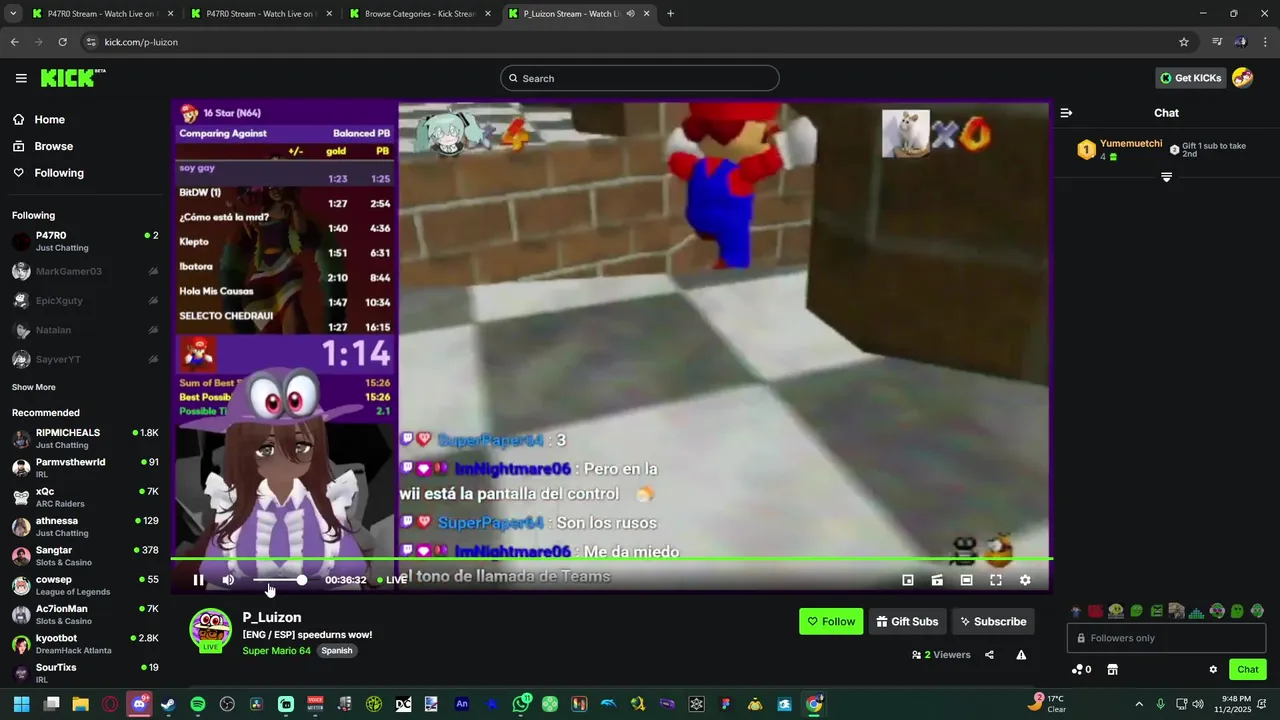The width and height of the screenshot is (1280, 720).
Task: Collapse the chat panel with arrow icon
Action: (x=1066, y=113)
